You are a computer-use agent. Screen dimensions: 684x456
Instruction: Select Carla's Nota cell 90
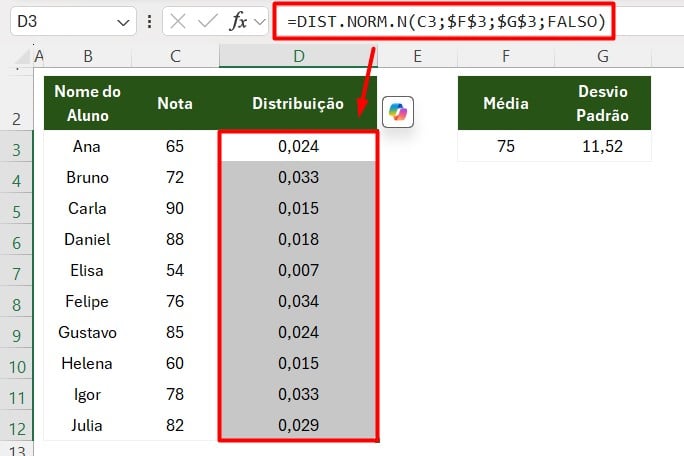tap(175, 208)
